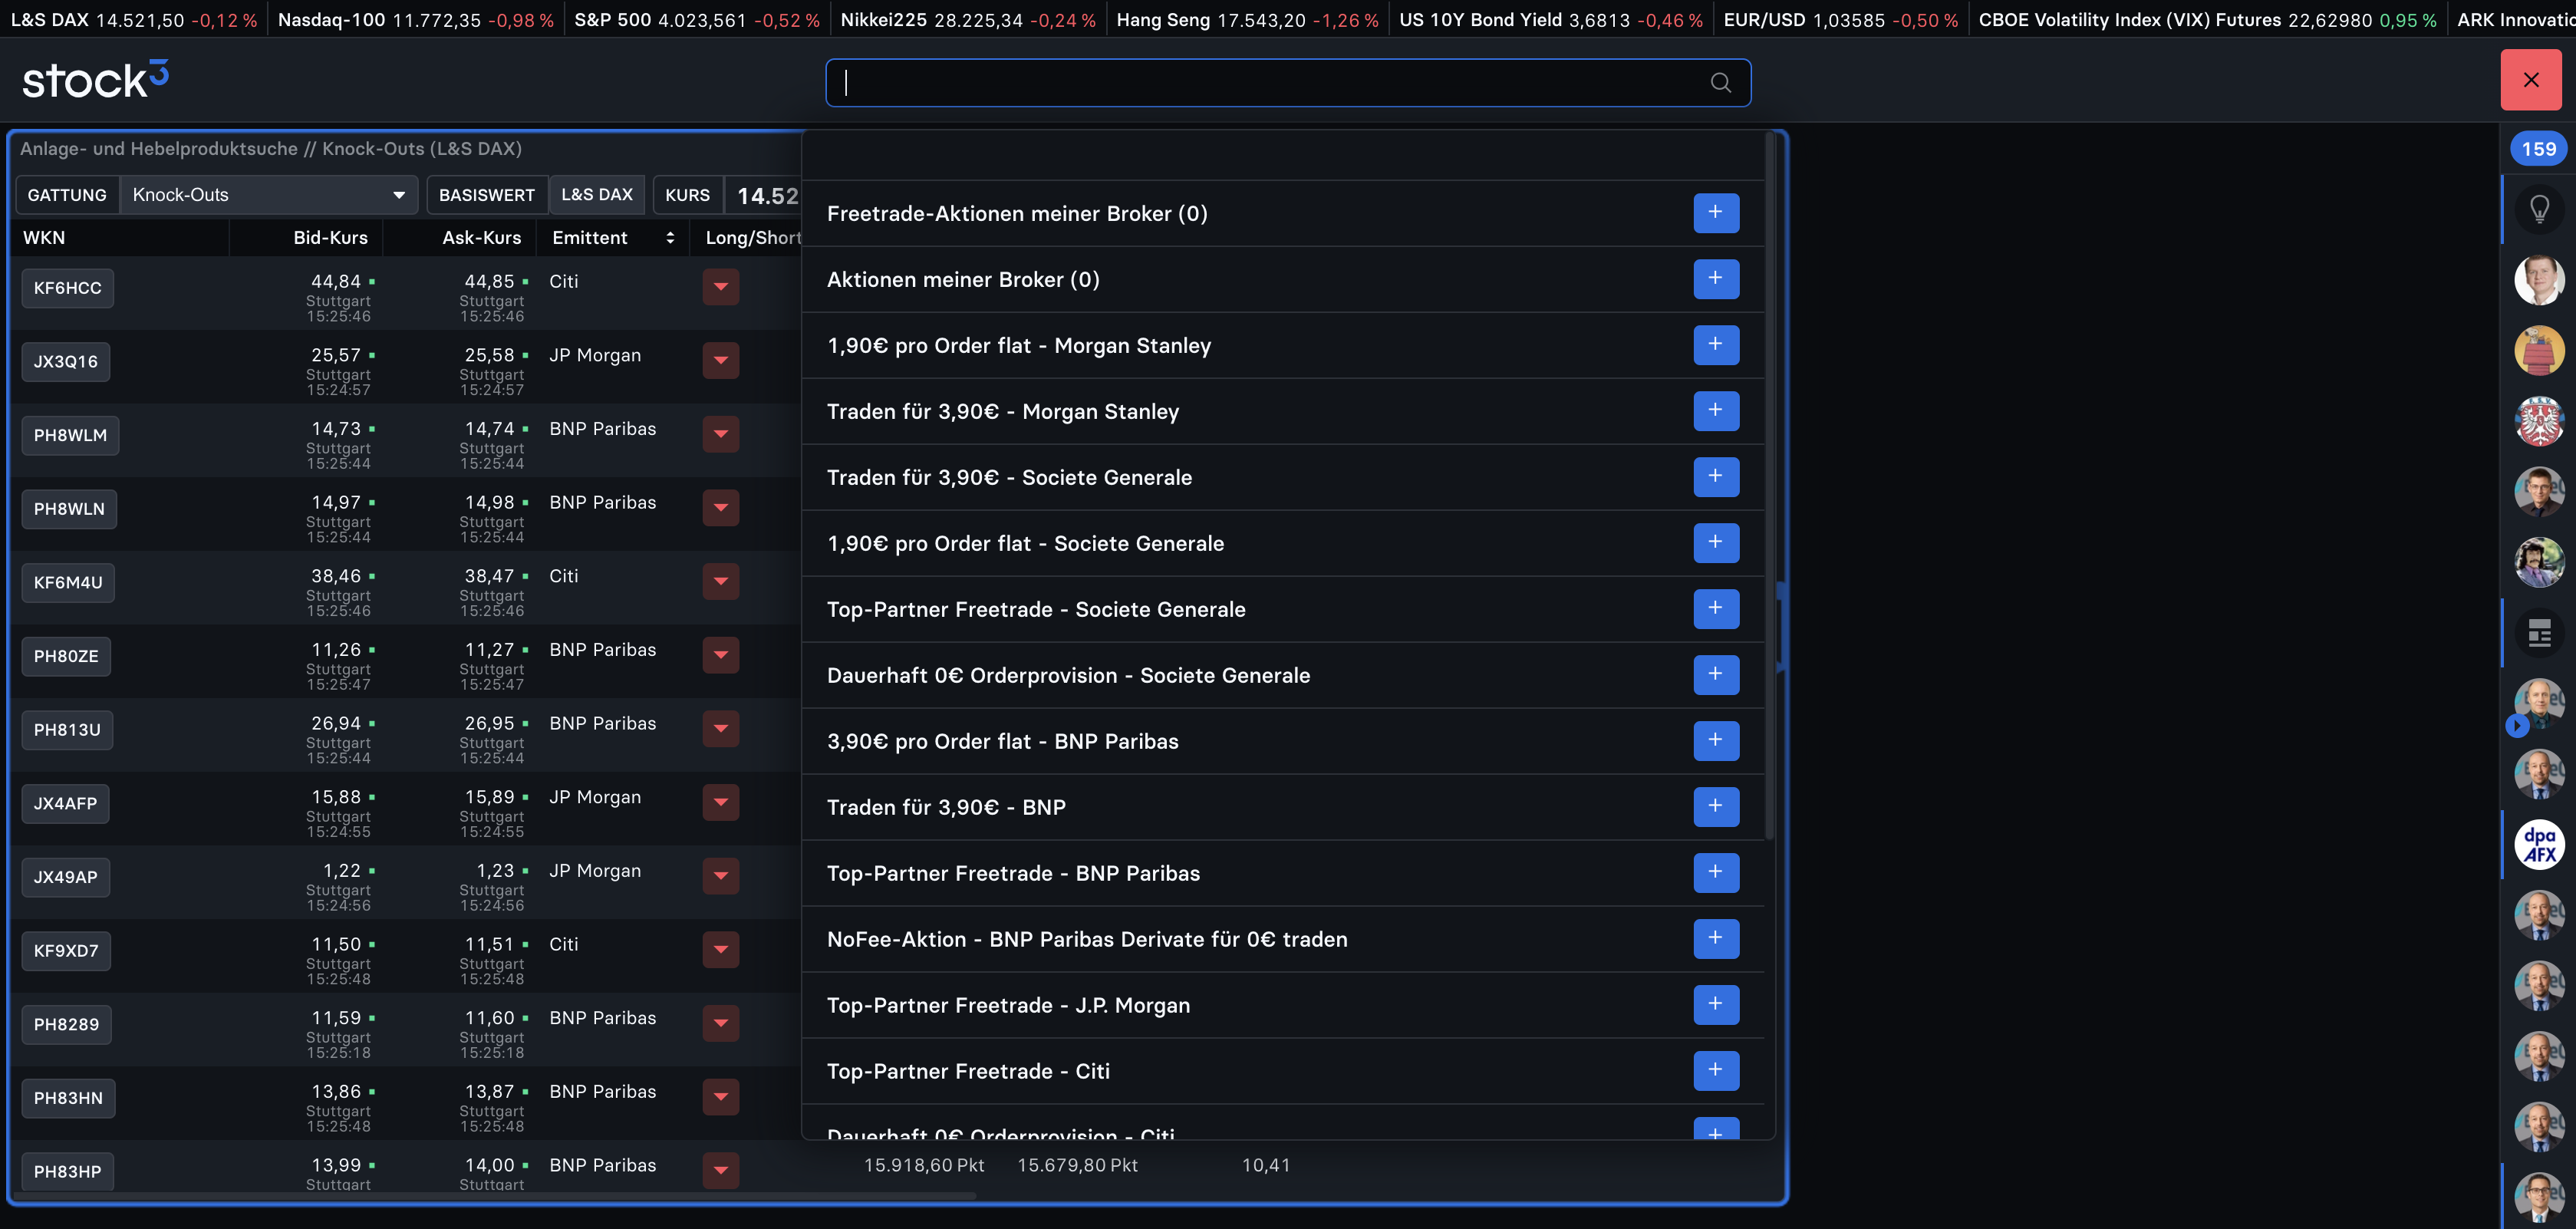Expand short indicator dropdown for JX4AFP
Screen dimensions: 2576x1229
click(720, 802)
